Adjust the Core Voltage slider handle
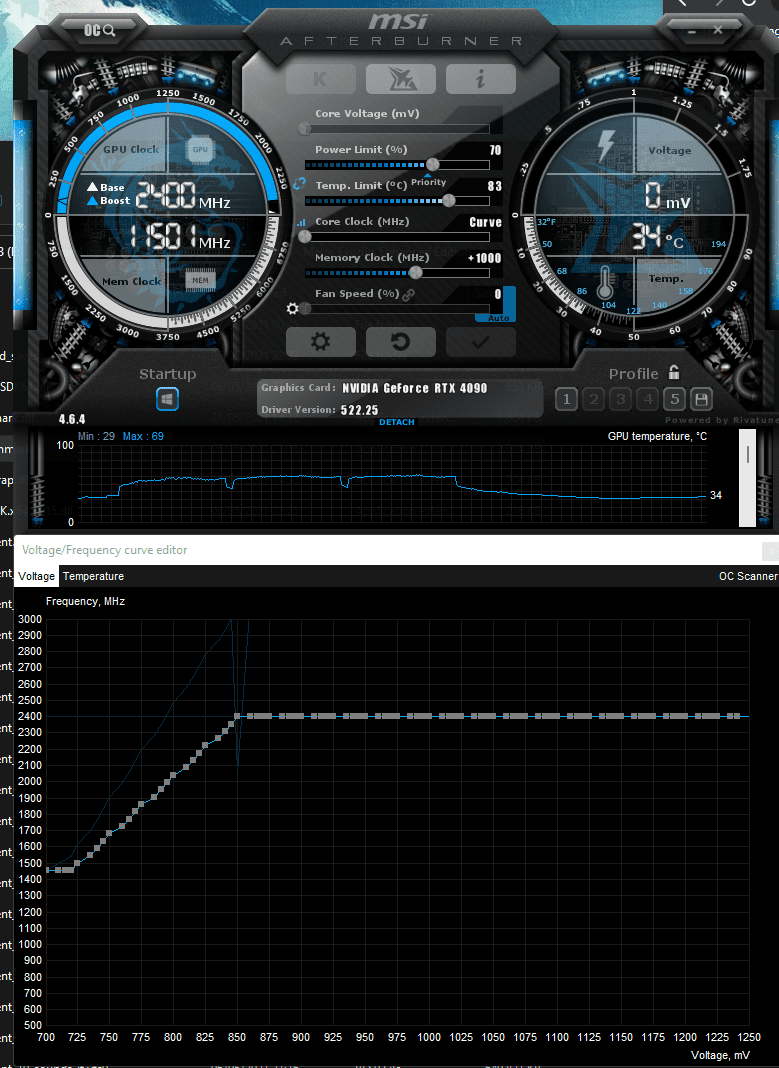779x1068 pixels. pyautogui.click(x=305, y=128)
